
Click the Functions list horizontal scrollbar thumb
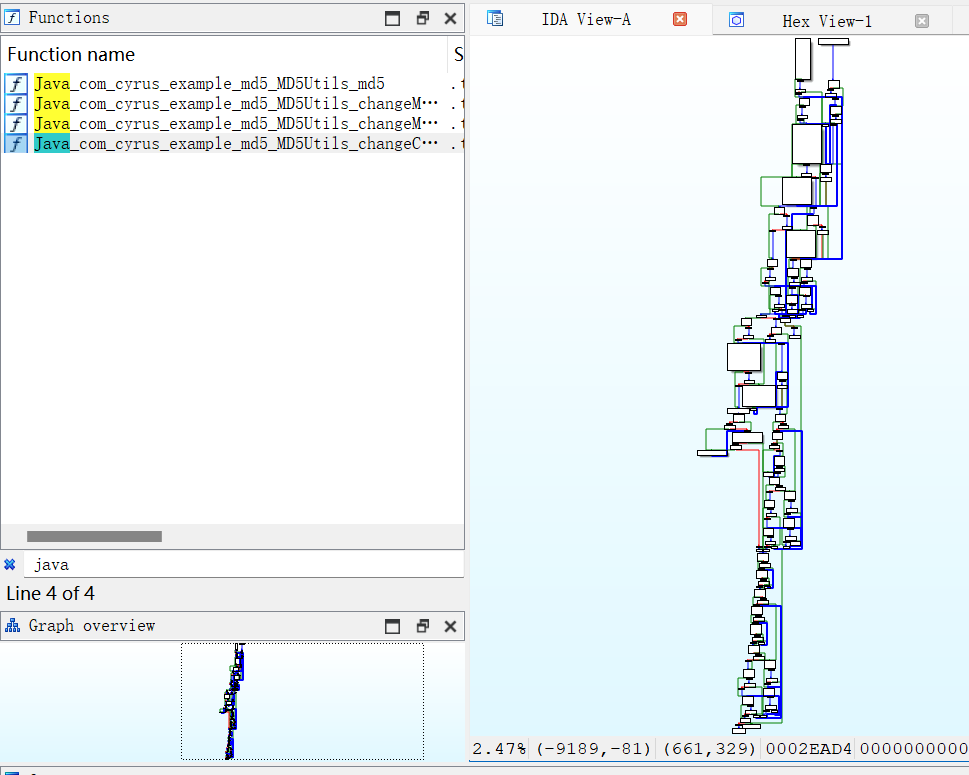point(95,536)
